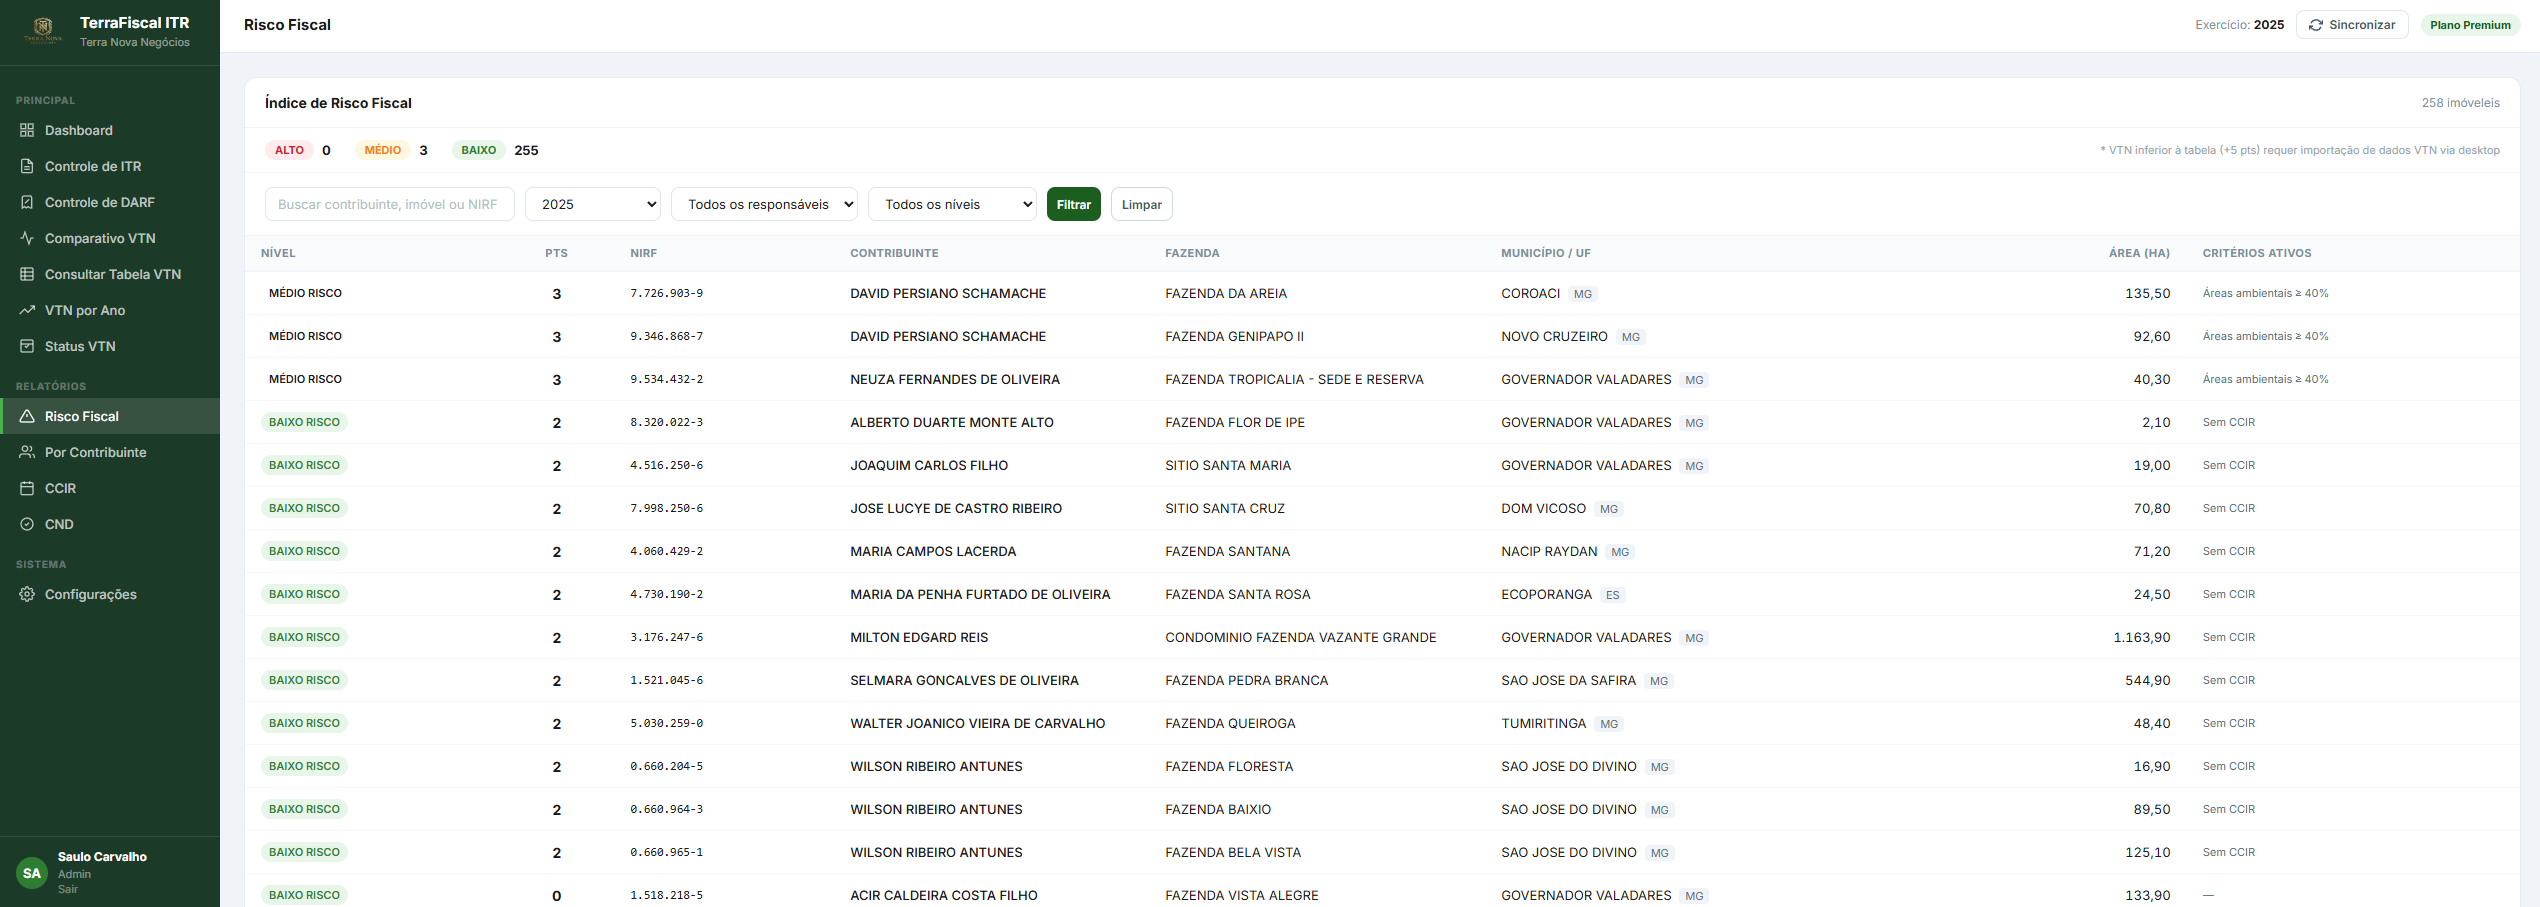Viewport: 2540px width, 907px height.
Task: Click the green Filtrar button
Action: [1074, 204]
